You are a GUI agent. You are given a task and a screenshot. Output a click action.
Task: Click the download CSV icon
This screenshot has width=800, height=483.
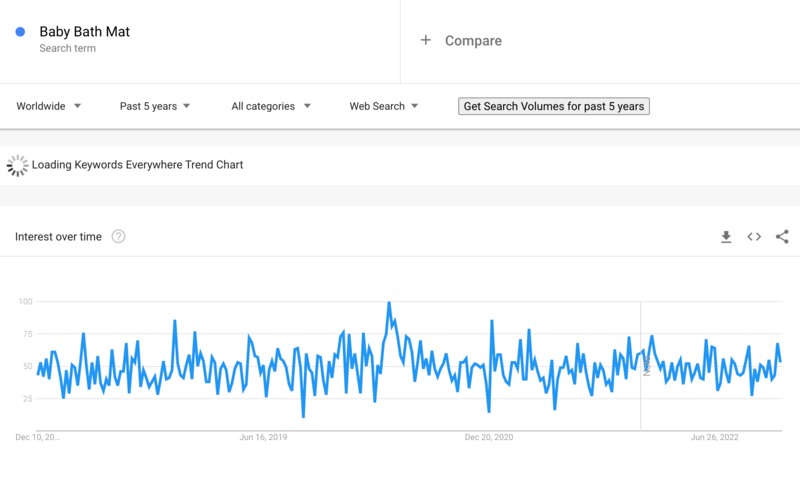[x=726, y=237]
